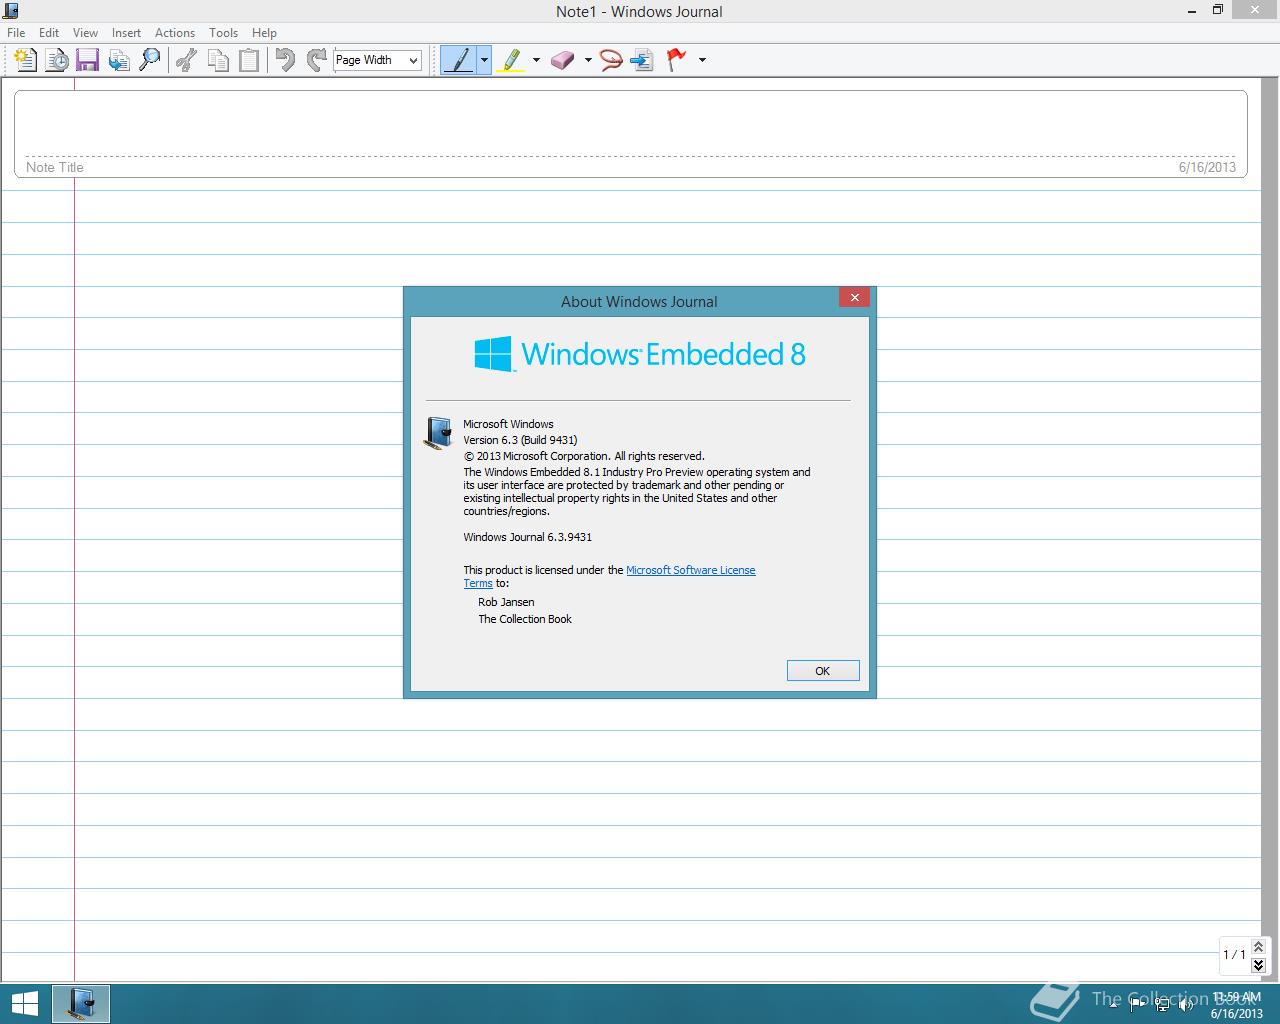Open the Action Center flag tray icon
Screen dimensions: 1280x1024
click(x=1138, y=1004)
